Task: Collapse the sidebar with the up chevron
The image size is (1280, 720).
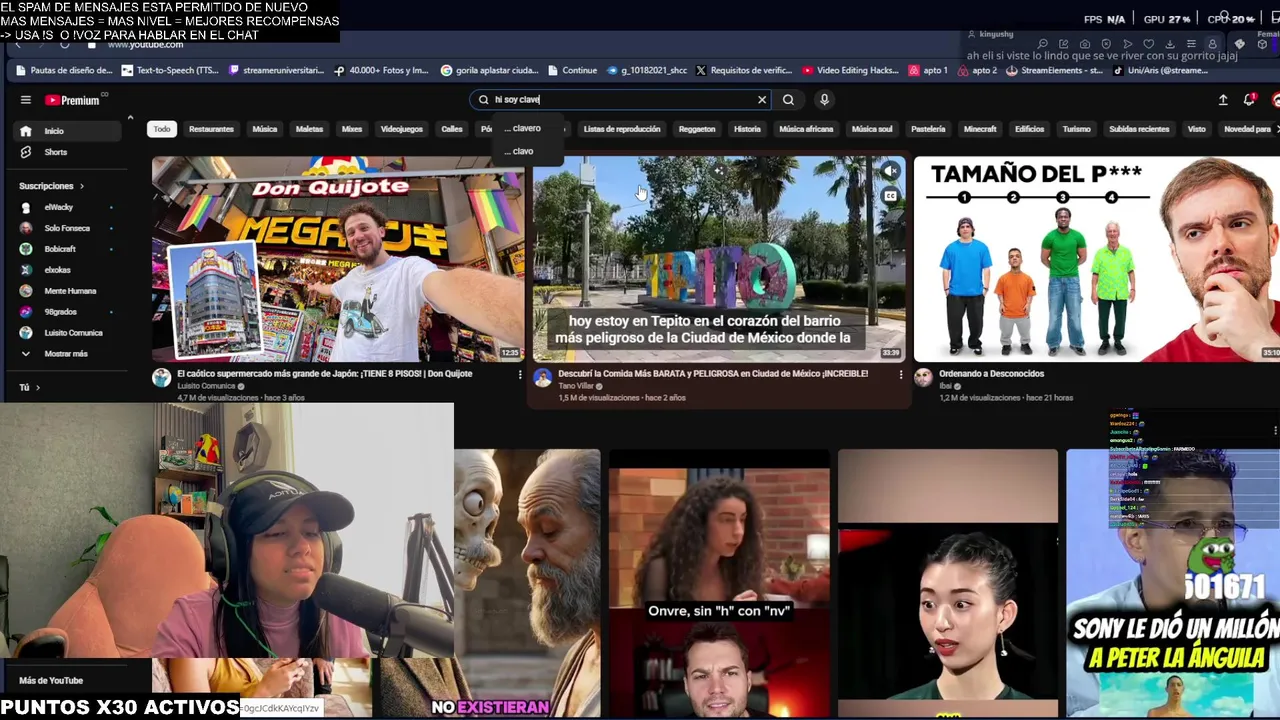Action: click(x=130, y=118)
